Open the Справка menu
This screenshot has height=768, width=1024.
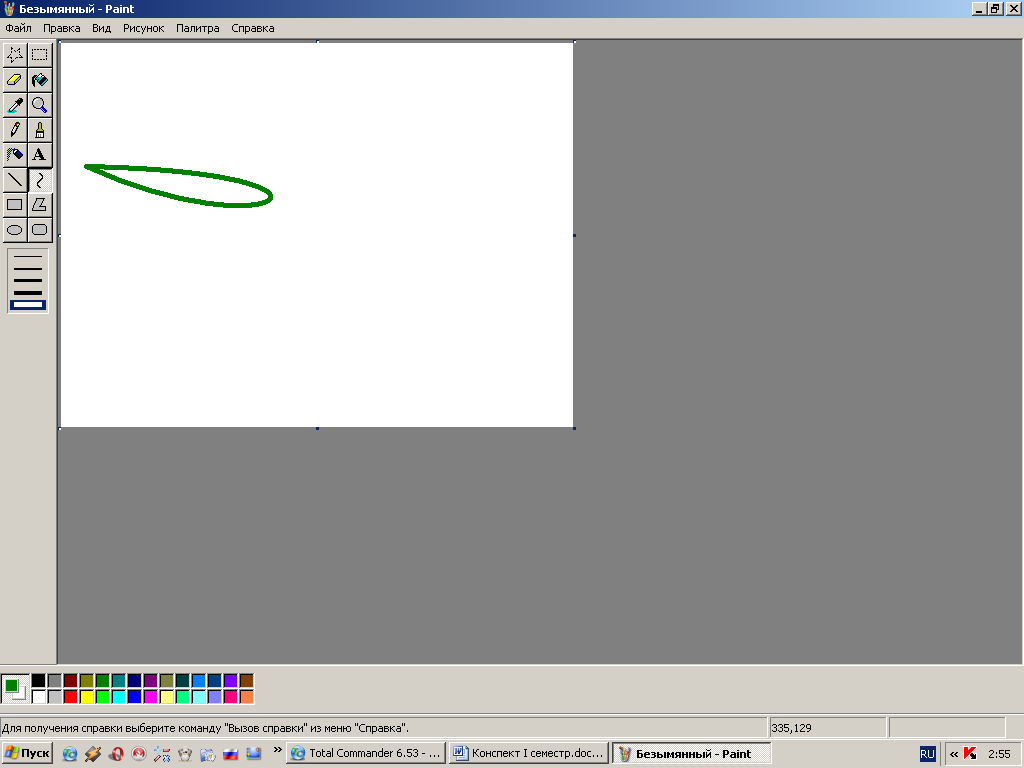(252, 28)
